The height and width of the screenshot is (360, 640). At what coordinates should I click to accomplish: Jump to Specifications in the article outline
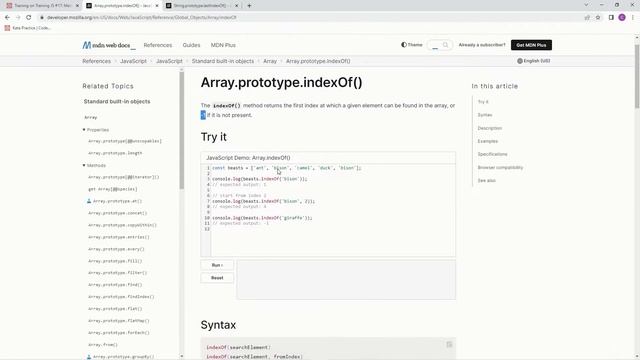click(493, 154)
